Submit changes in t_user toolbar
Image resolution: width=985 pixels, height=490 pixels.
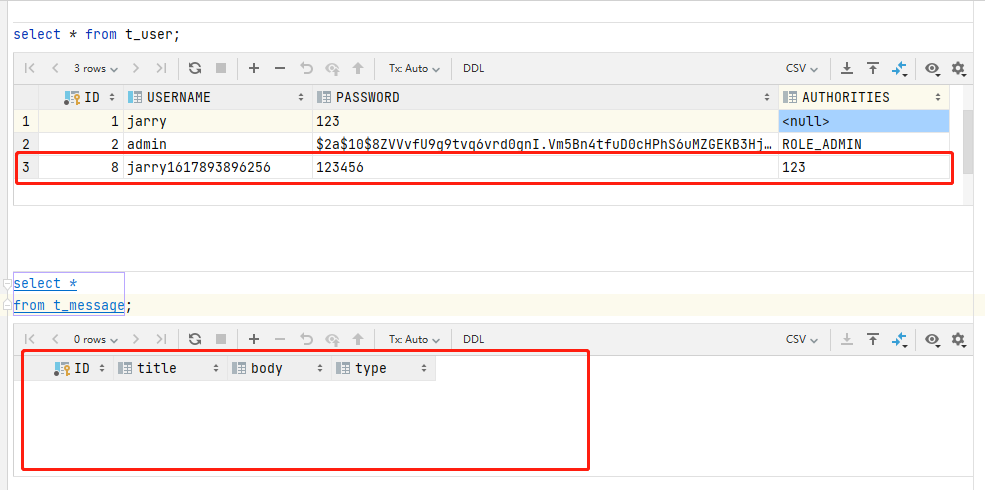click(358, 68)
